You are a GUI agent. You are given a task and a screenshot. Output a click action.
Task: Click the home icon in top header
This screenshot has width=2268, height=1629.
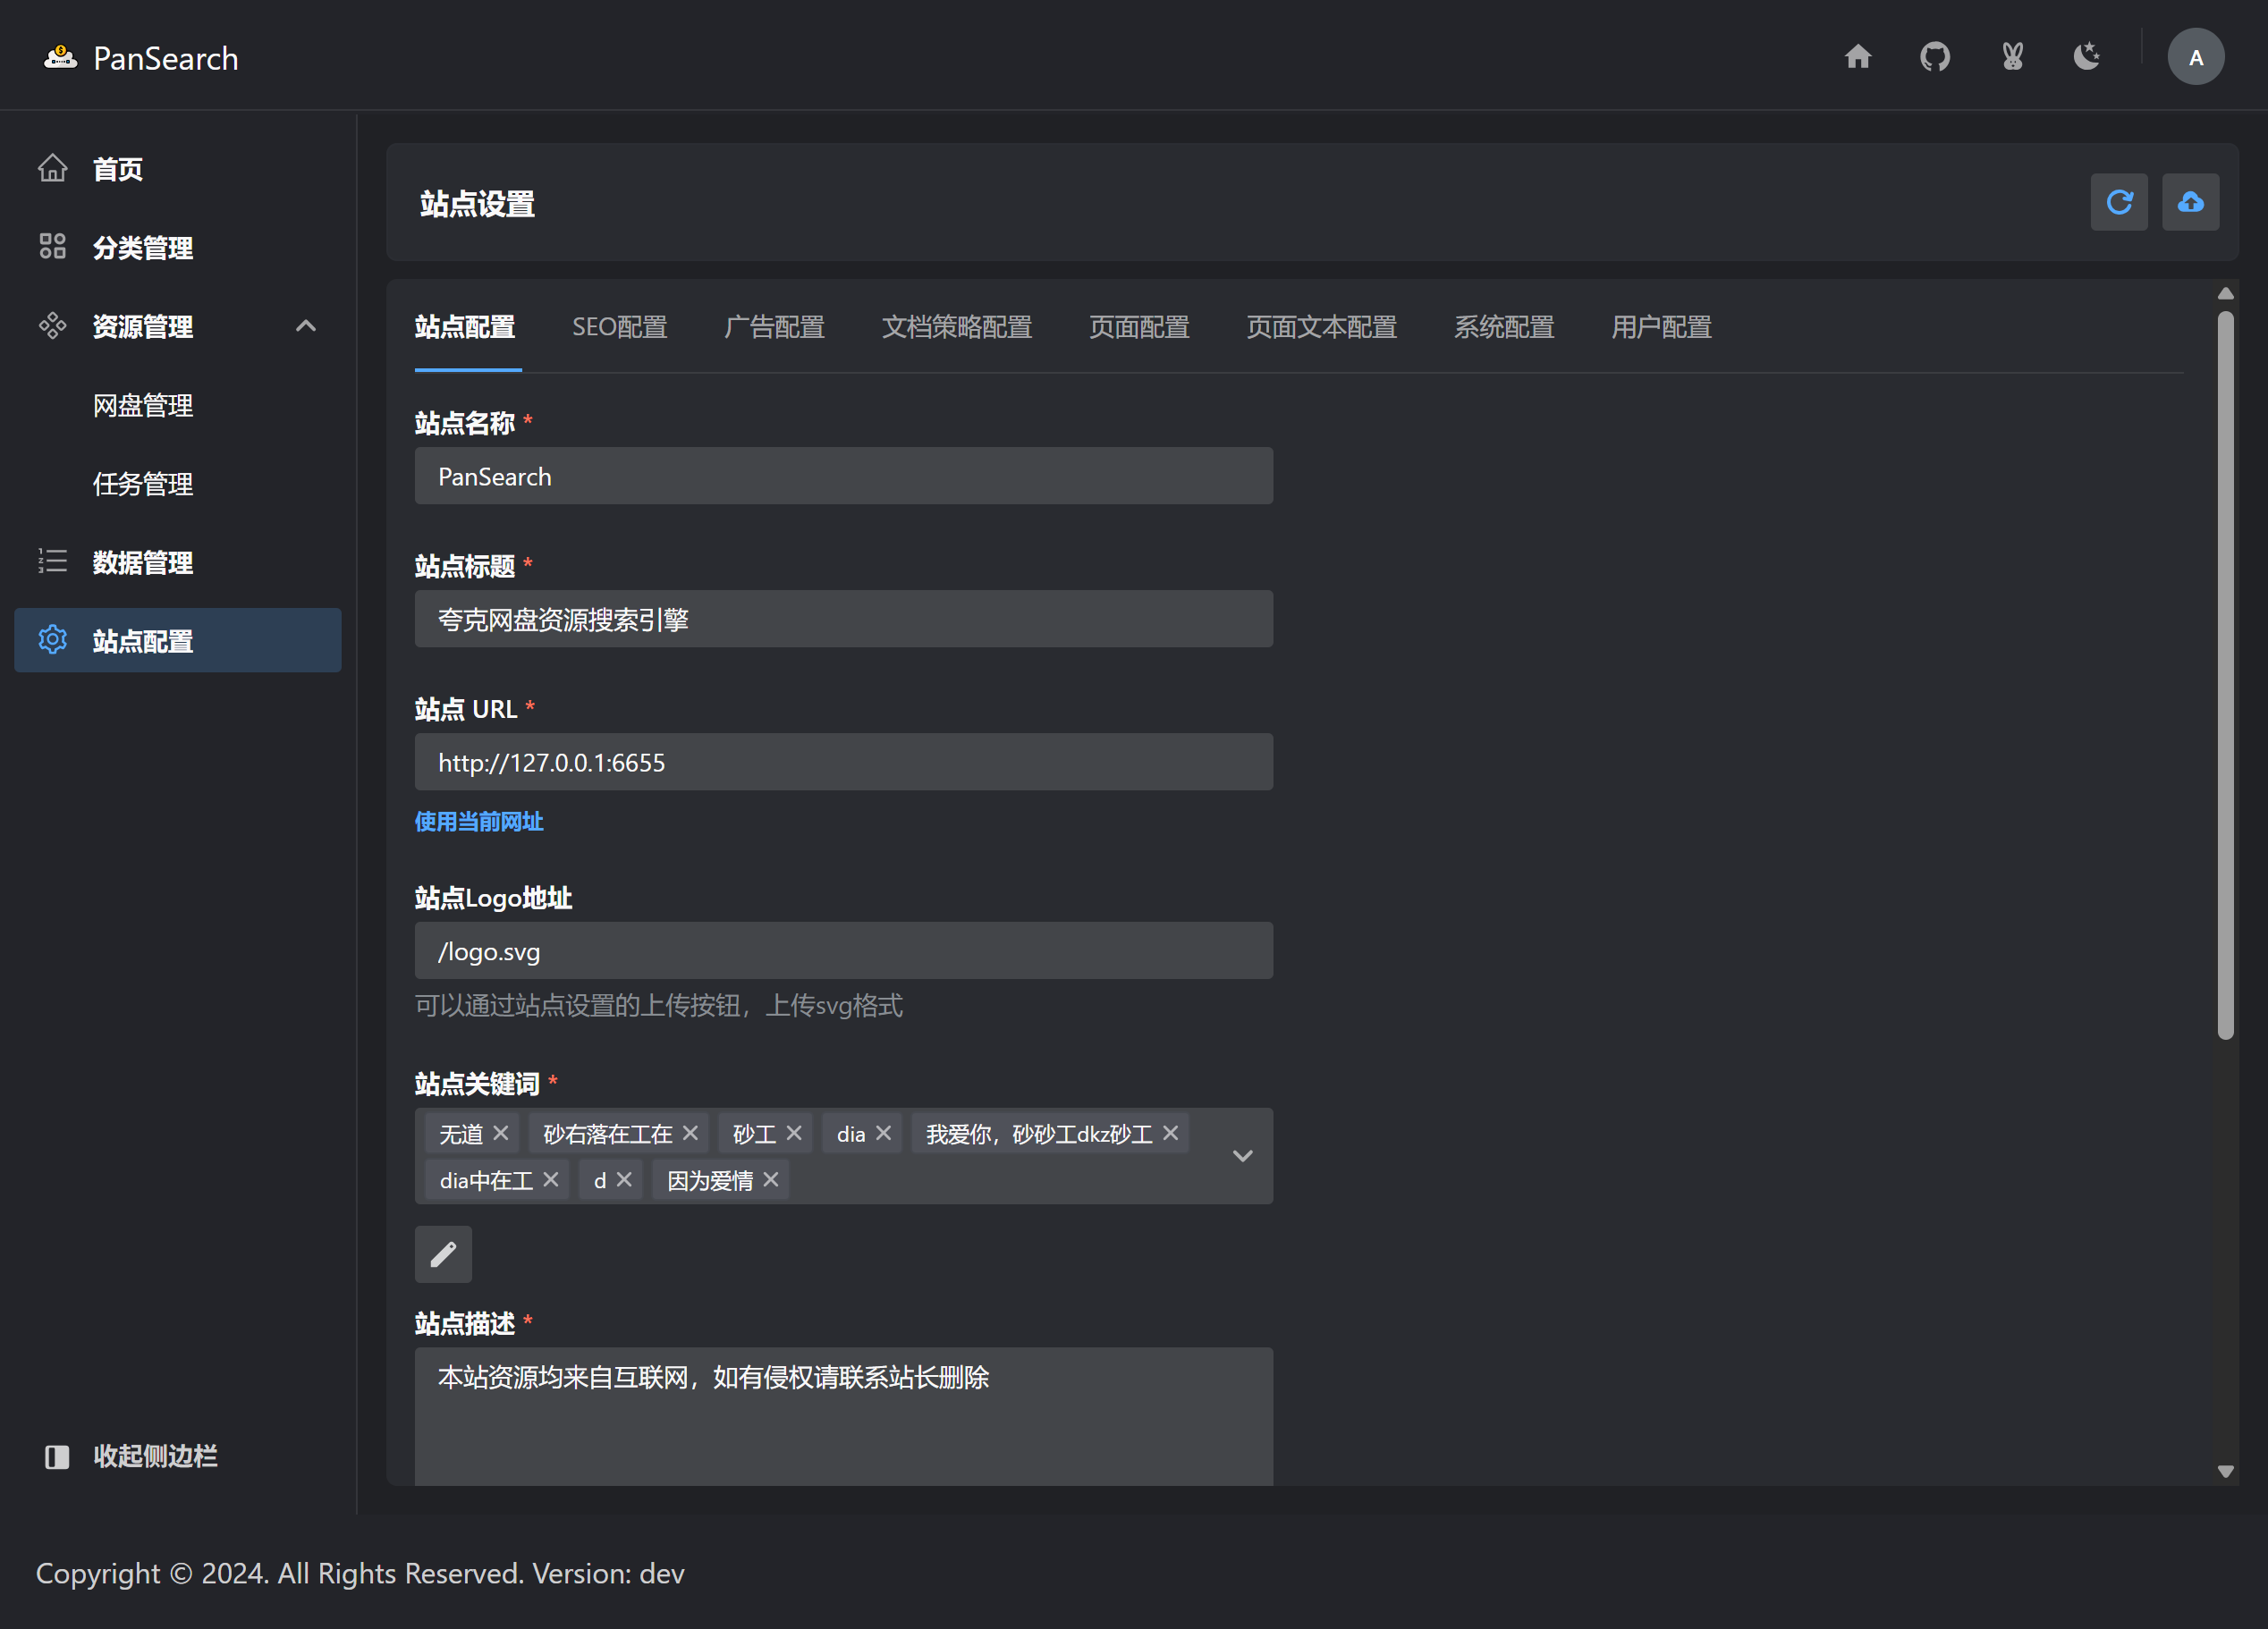pyautogui.click(x=1857, y=57)
